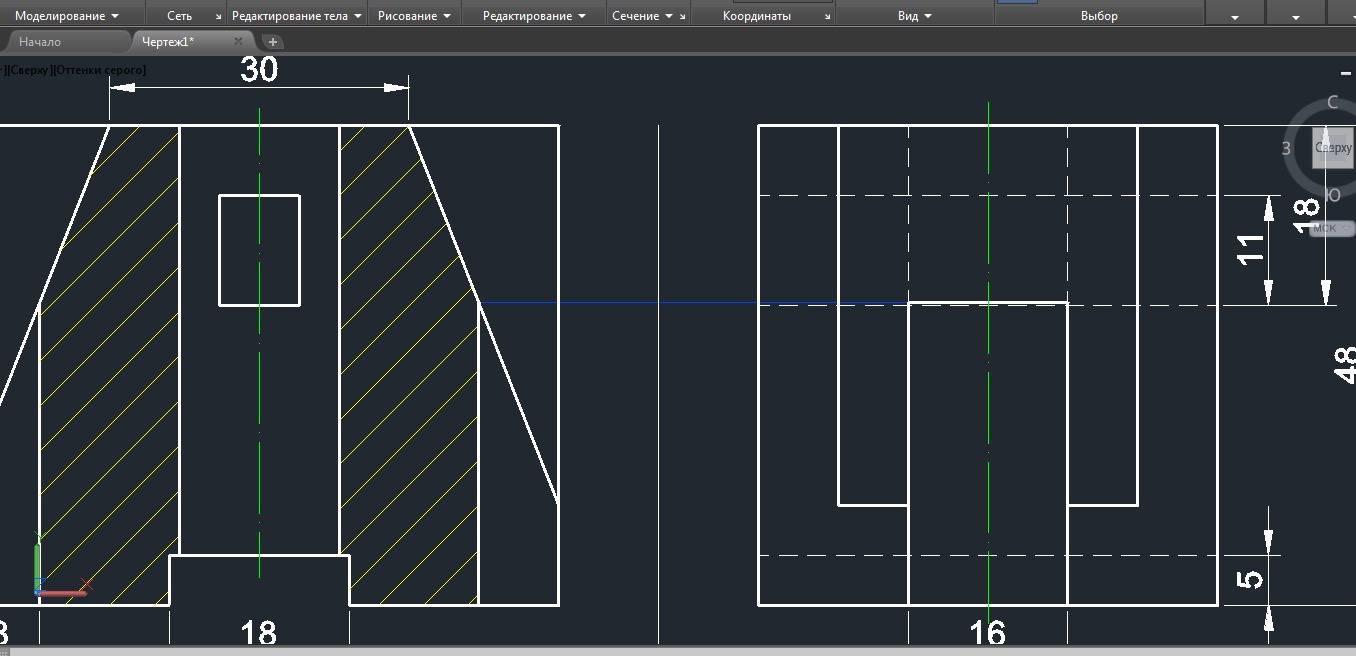Select the vertical dimension text 11
Screen dimensions: 1356x656
tap(1250, 249)
